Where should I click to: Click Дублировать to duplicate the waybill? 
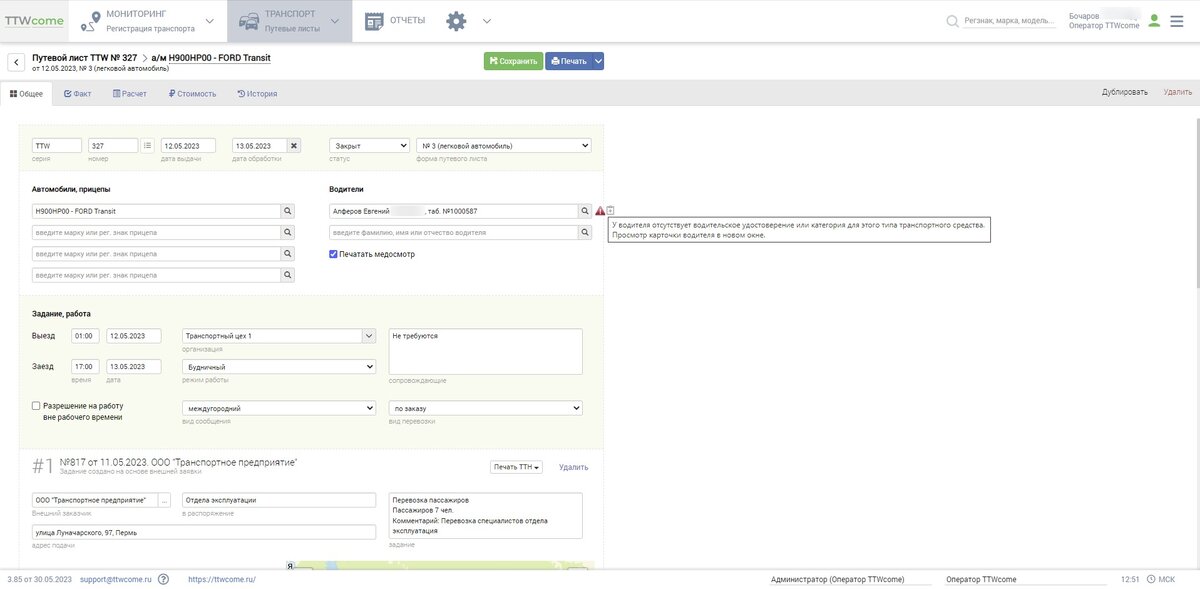1125,92
